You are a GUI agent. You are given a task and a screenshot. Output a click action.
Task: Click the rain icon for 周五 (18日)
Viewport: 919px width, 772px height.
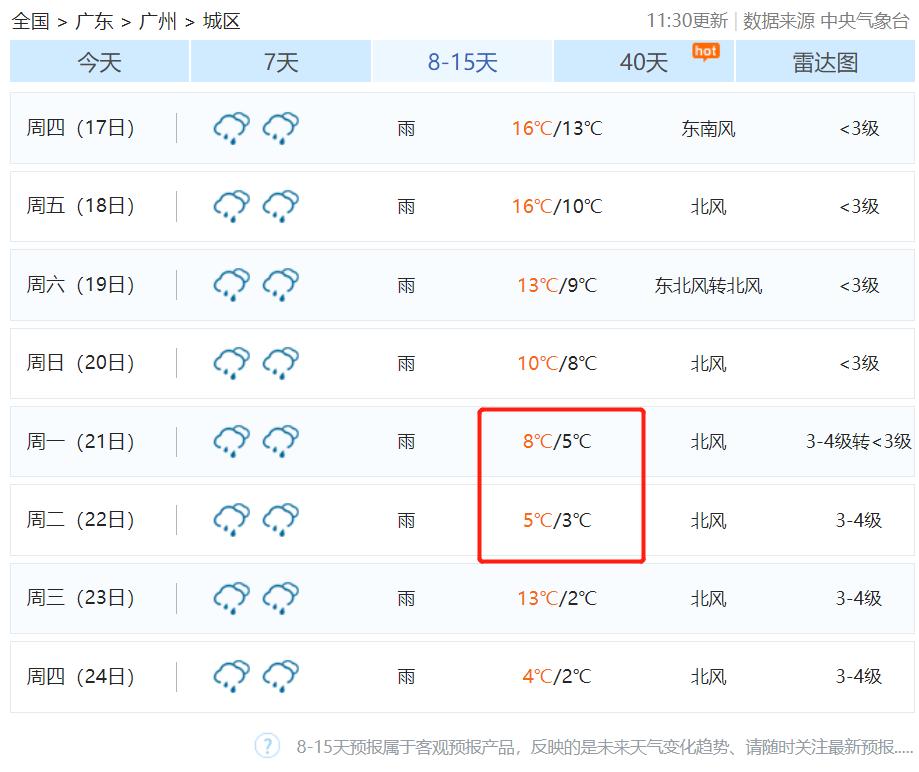tap(231, 206)
